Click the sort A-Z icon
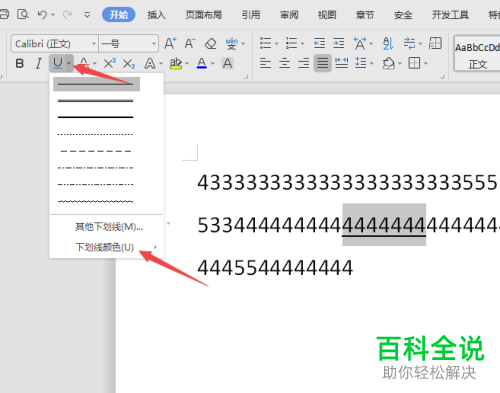The image size is (500, 393). tap(388, 43)
